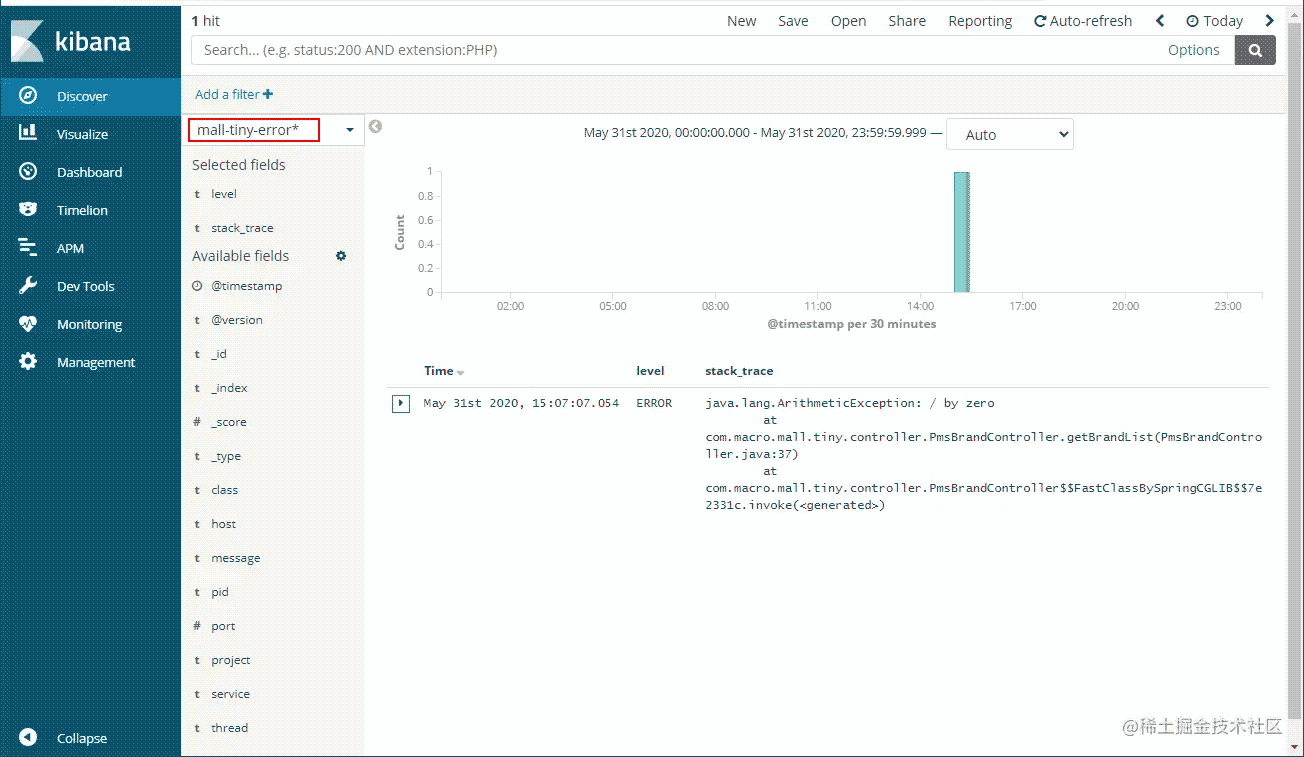The image size is (1304, 757).
Task: Collapse the fields sidebar arrow
Action: tap(375, 127)
